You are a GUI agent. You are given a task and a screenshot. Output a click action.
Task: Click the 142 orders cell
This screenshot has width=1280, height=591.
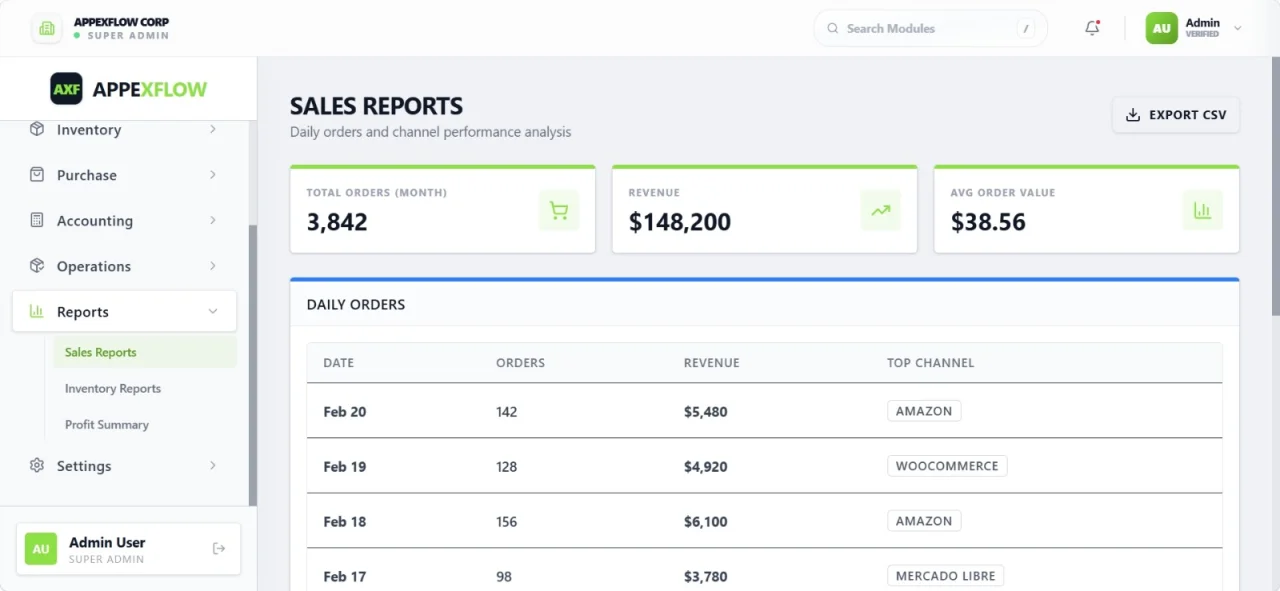click(507, 411)
